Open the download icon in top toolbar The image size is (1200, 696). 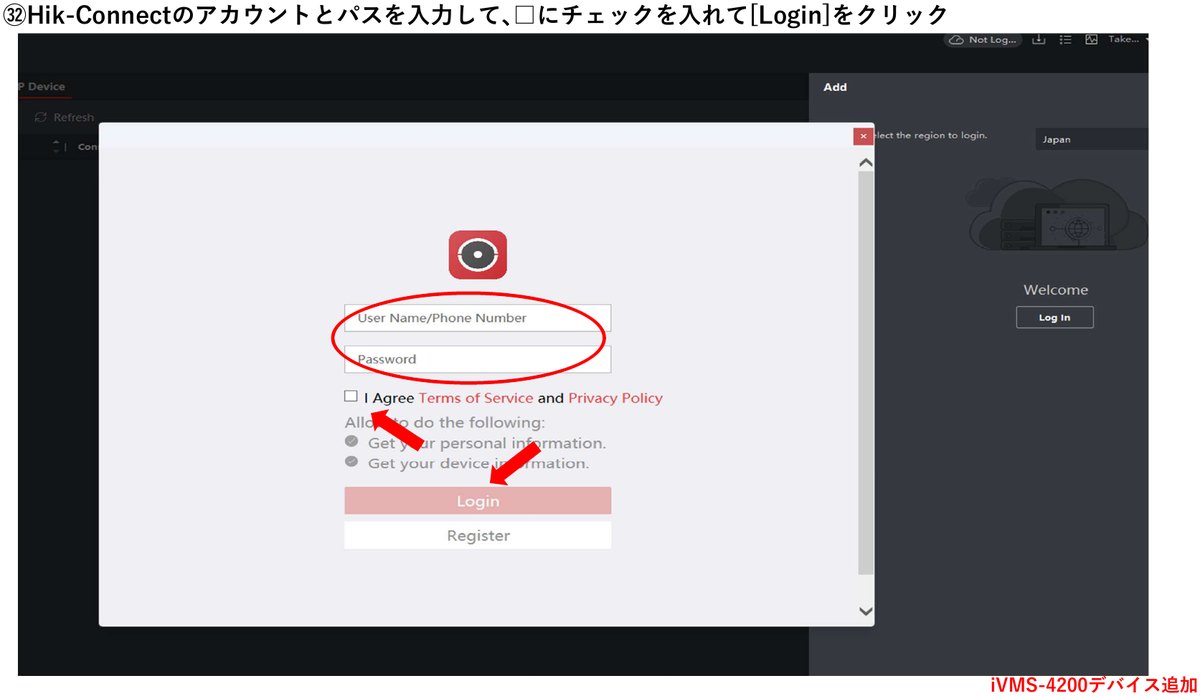pos(1039,39)
